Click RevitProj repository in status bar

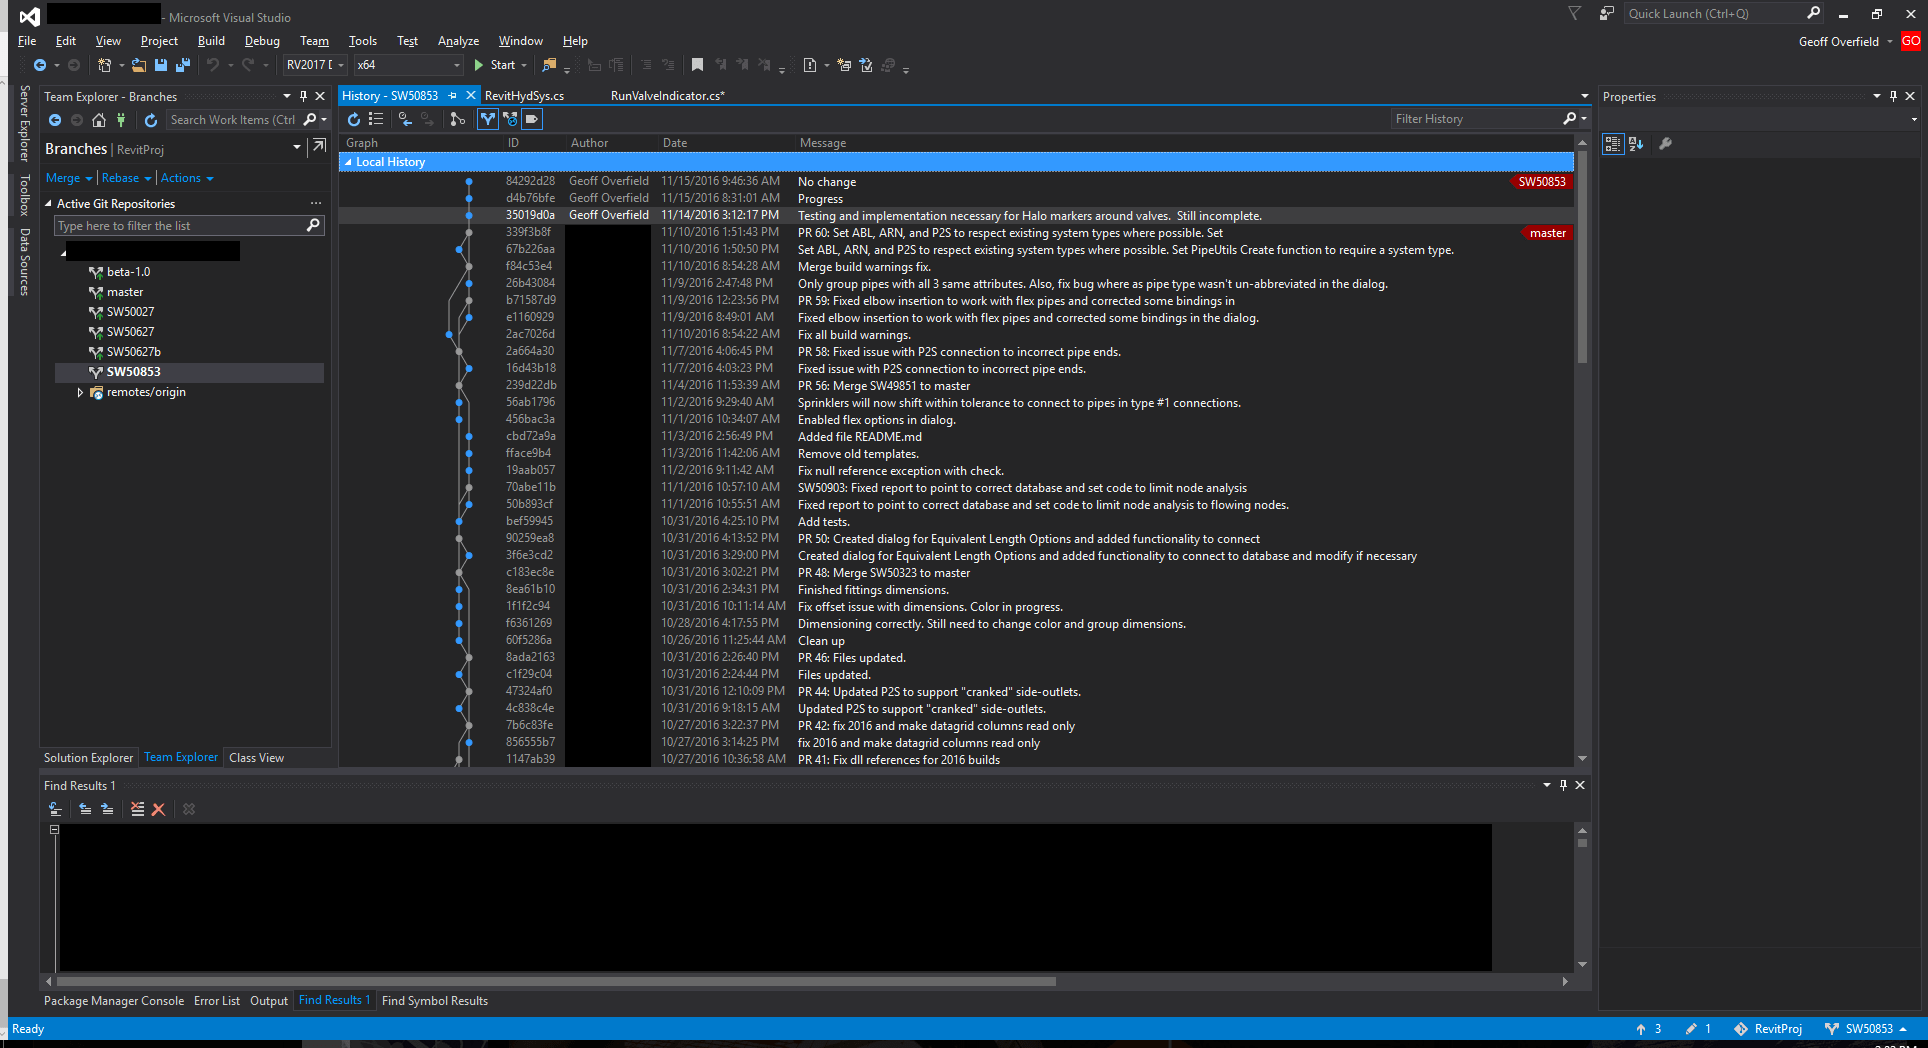1768,1029
